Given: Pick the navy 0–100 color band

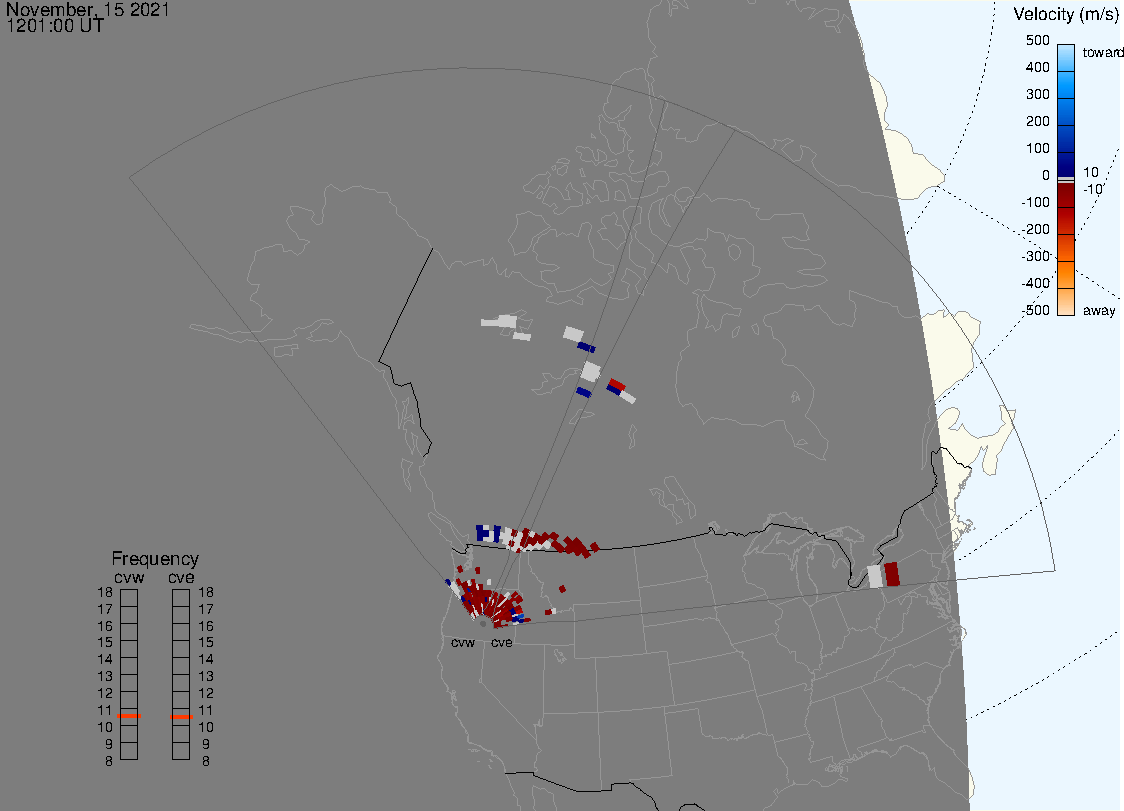Looking at the screenshot, I should (x=1066, y=164).
